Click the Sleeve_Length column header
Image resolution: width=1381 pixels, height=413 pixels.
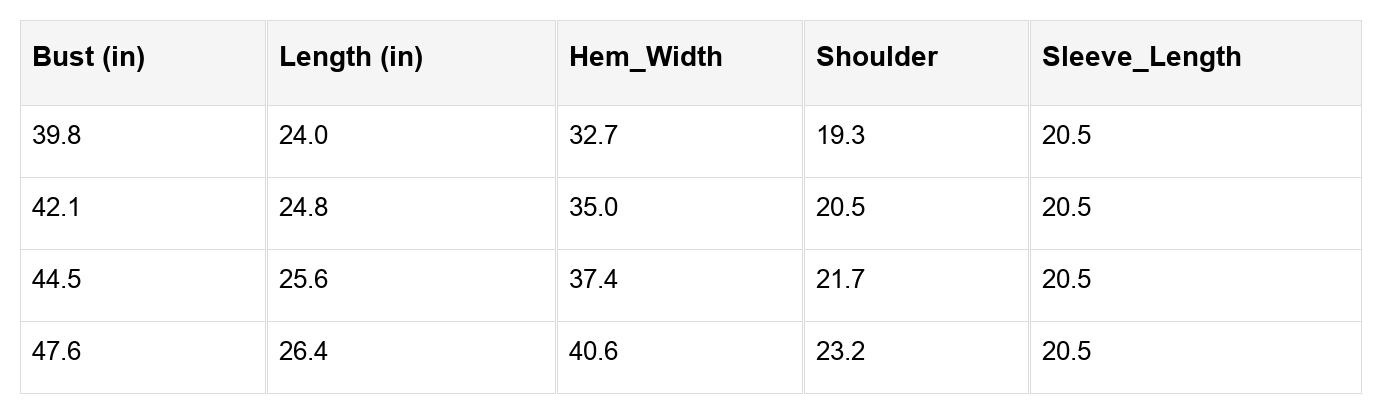[1141, 57]
